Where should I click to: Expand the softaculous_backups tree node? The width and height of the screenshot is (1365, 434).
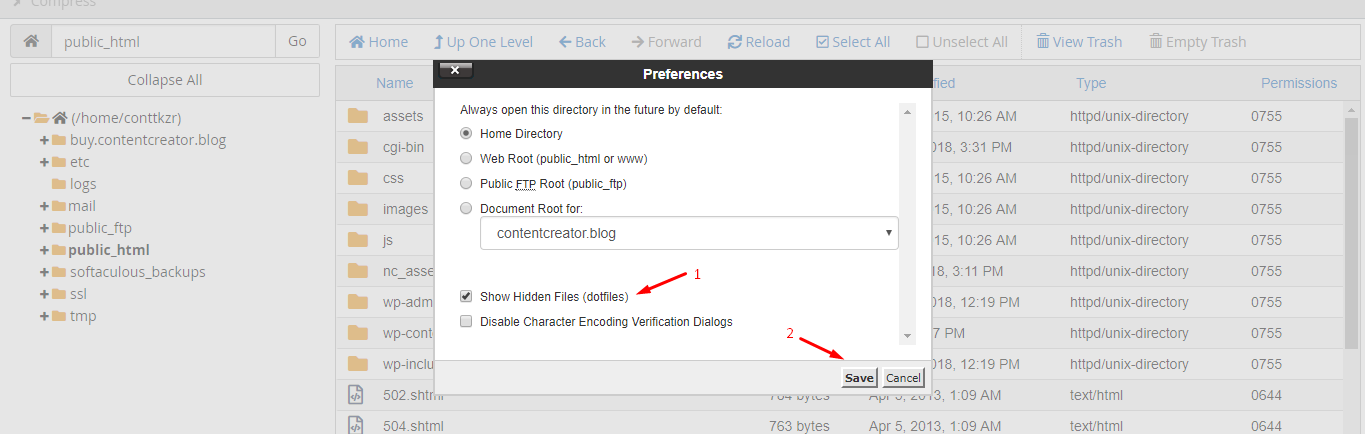[x=45, y=272]
